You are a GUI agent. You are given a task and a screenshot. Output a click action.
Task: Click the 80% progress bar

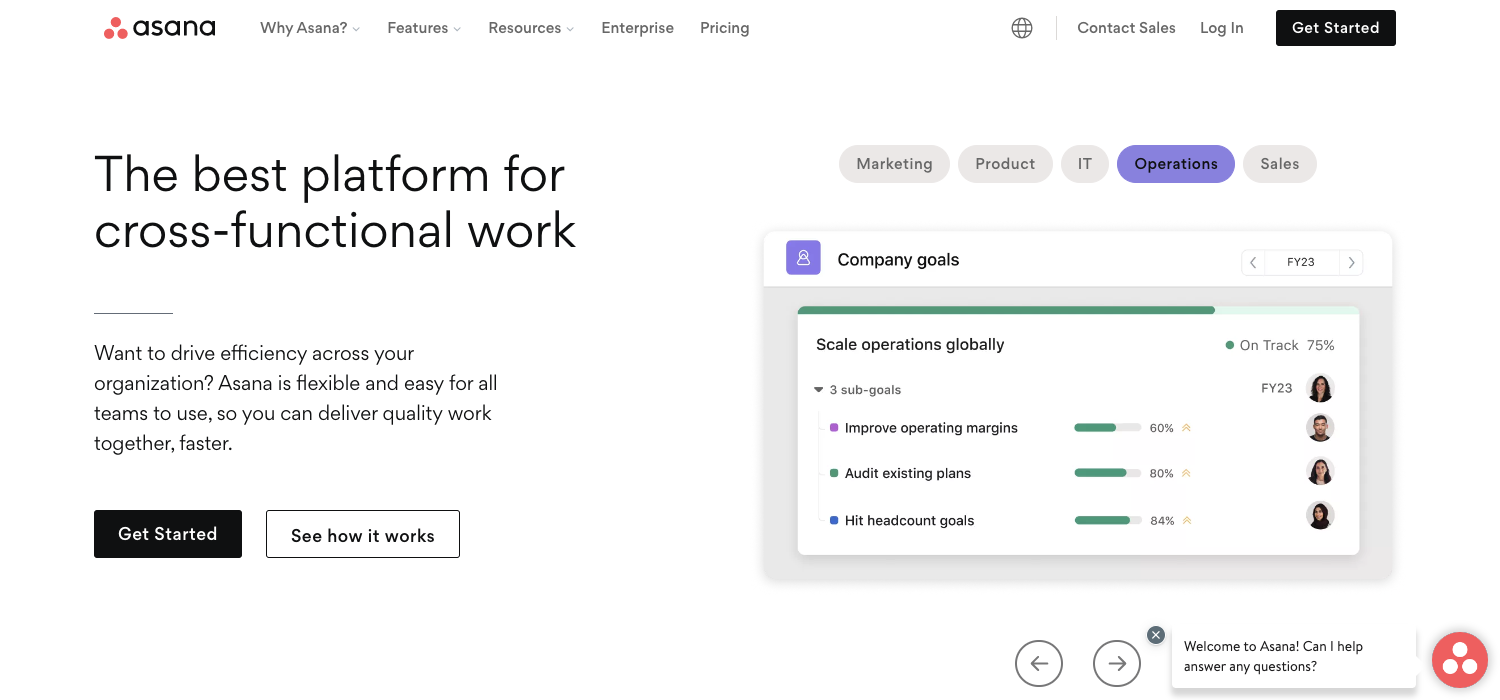click(1107, 473)
